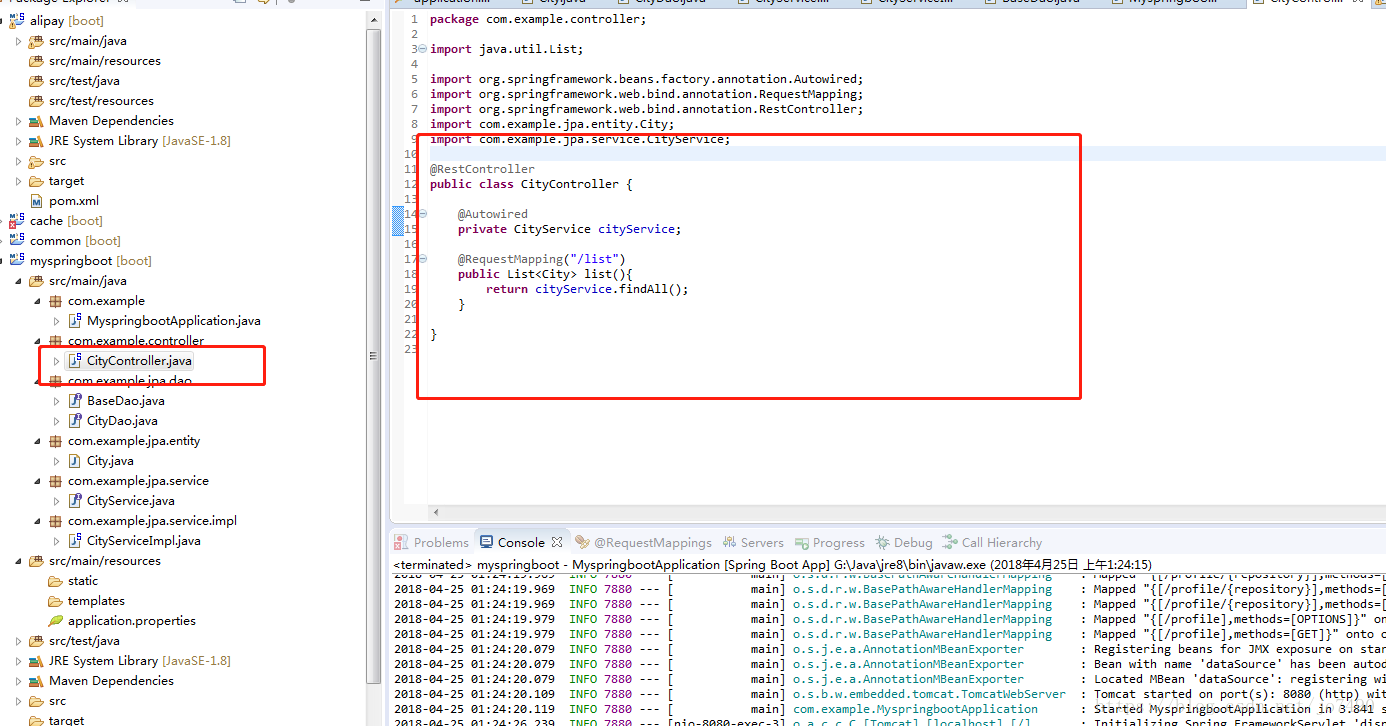
Task: Click the alipay JRE System Library icon
Action: tap(37, 140)
